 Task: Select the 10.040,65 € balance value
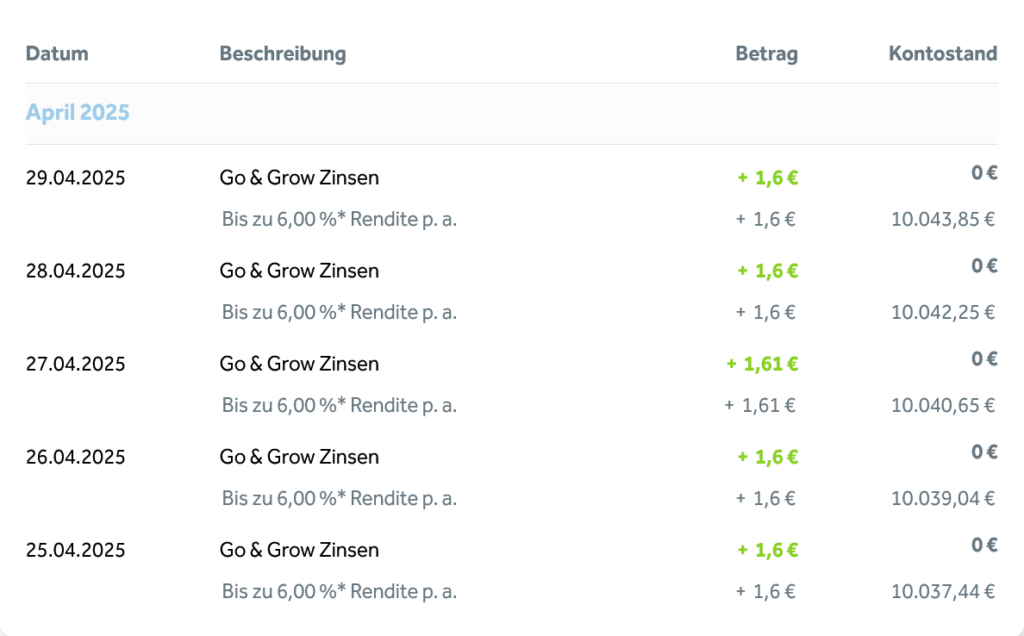[943, 405]
